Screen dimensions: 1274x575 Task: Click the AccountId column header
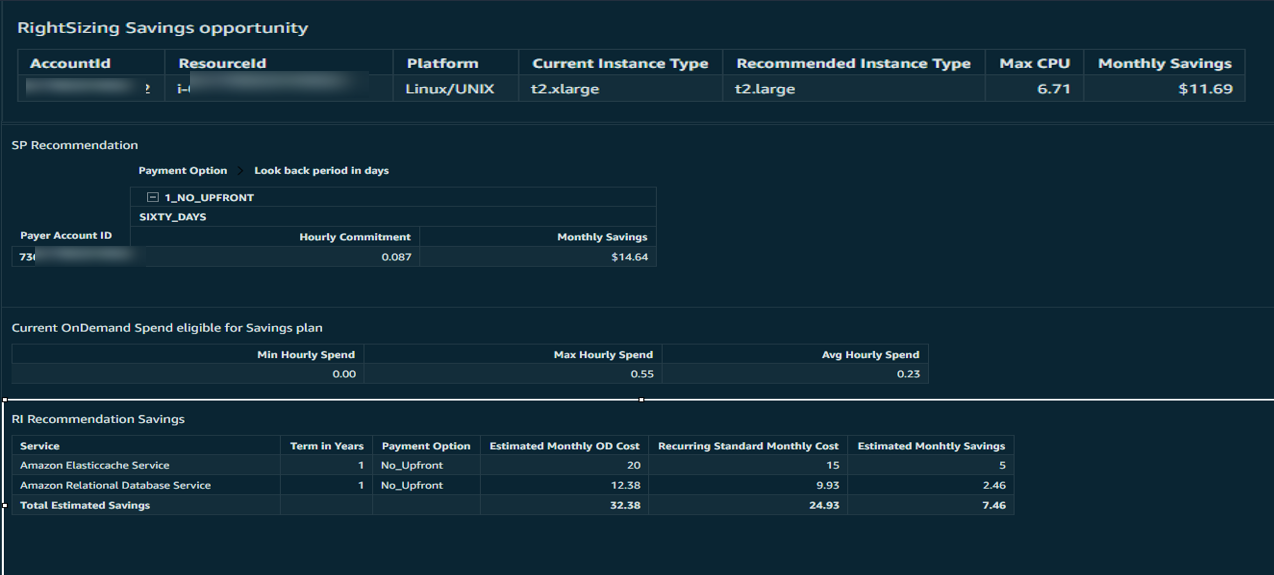click(70, 63)
